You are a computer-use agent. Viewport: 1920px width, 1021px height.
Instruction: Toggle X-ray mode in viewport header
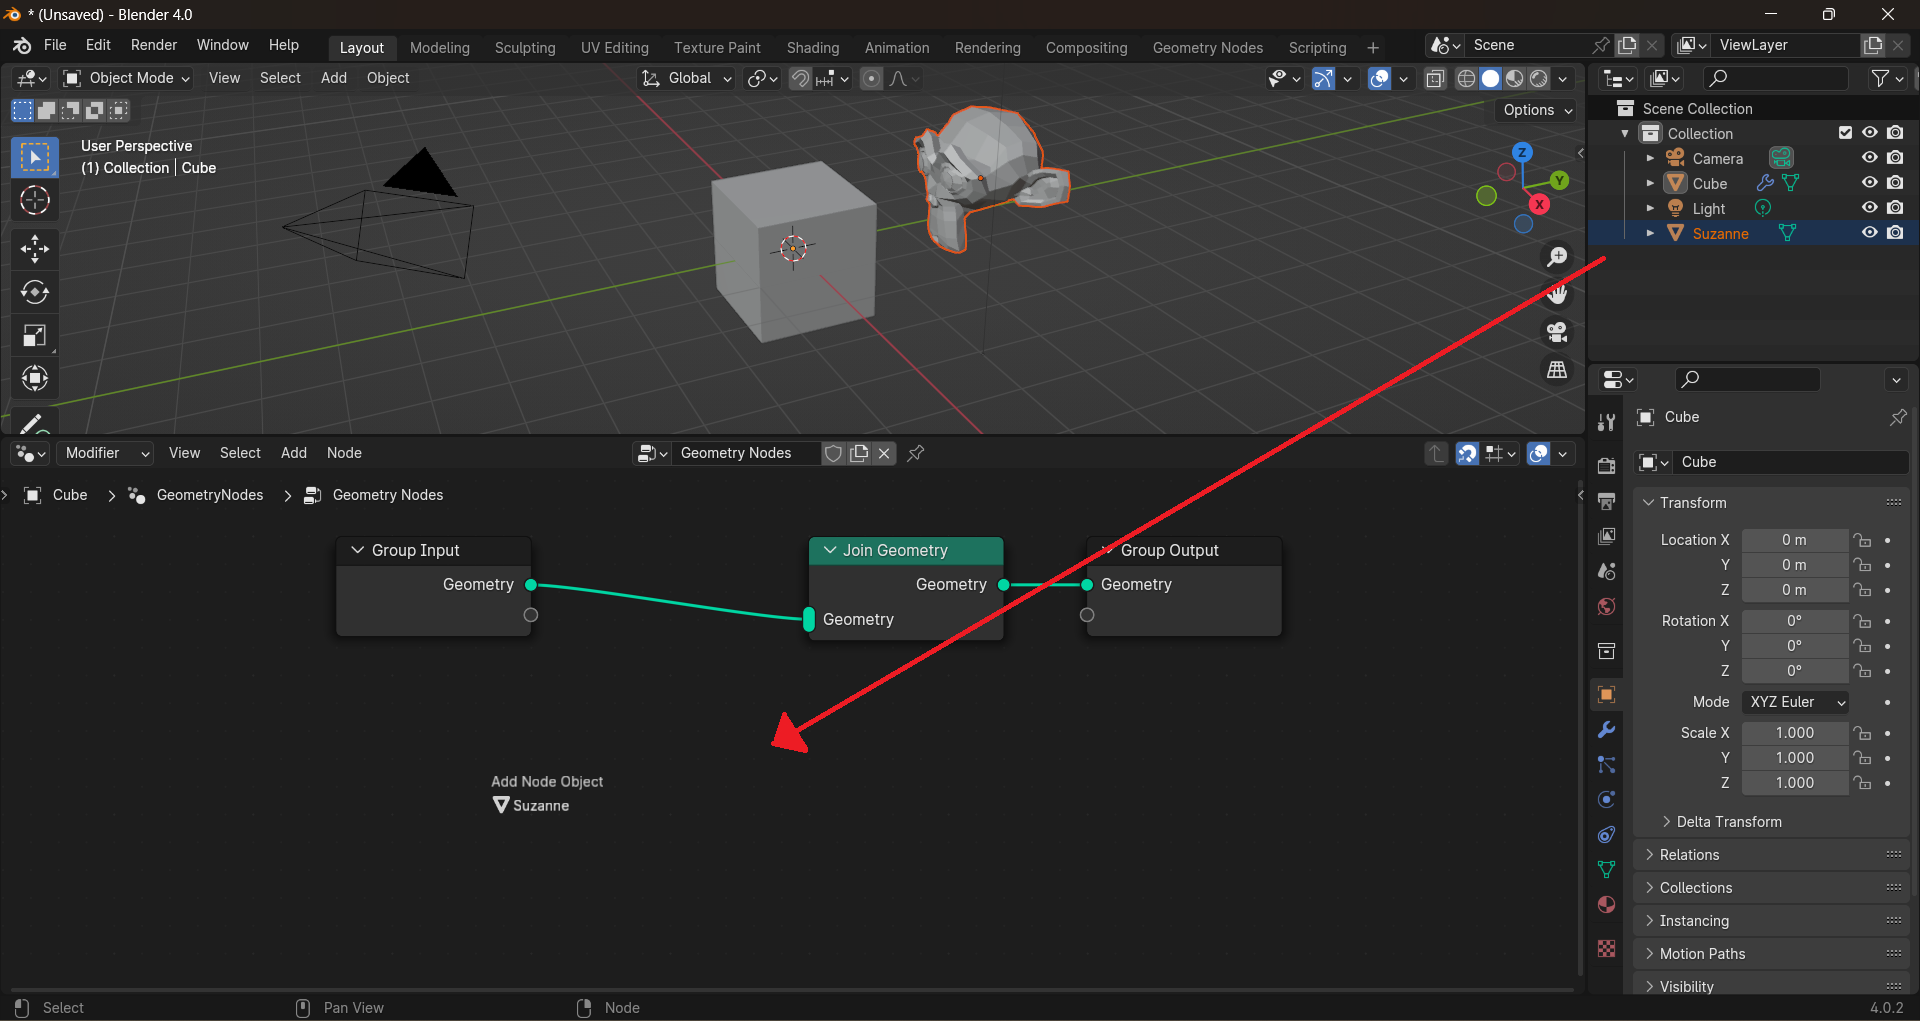coord(1435,78)
